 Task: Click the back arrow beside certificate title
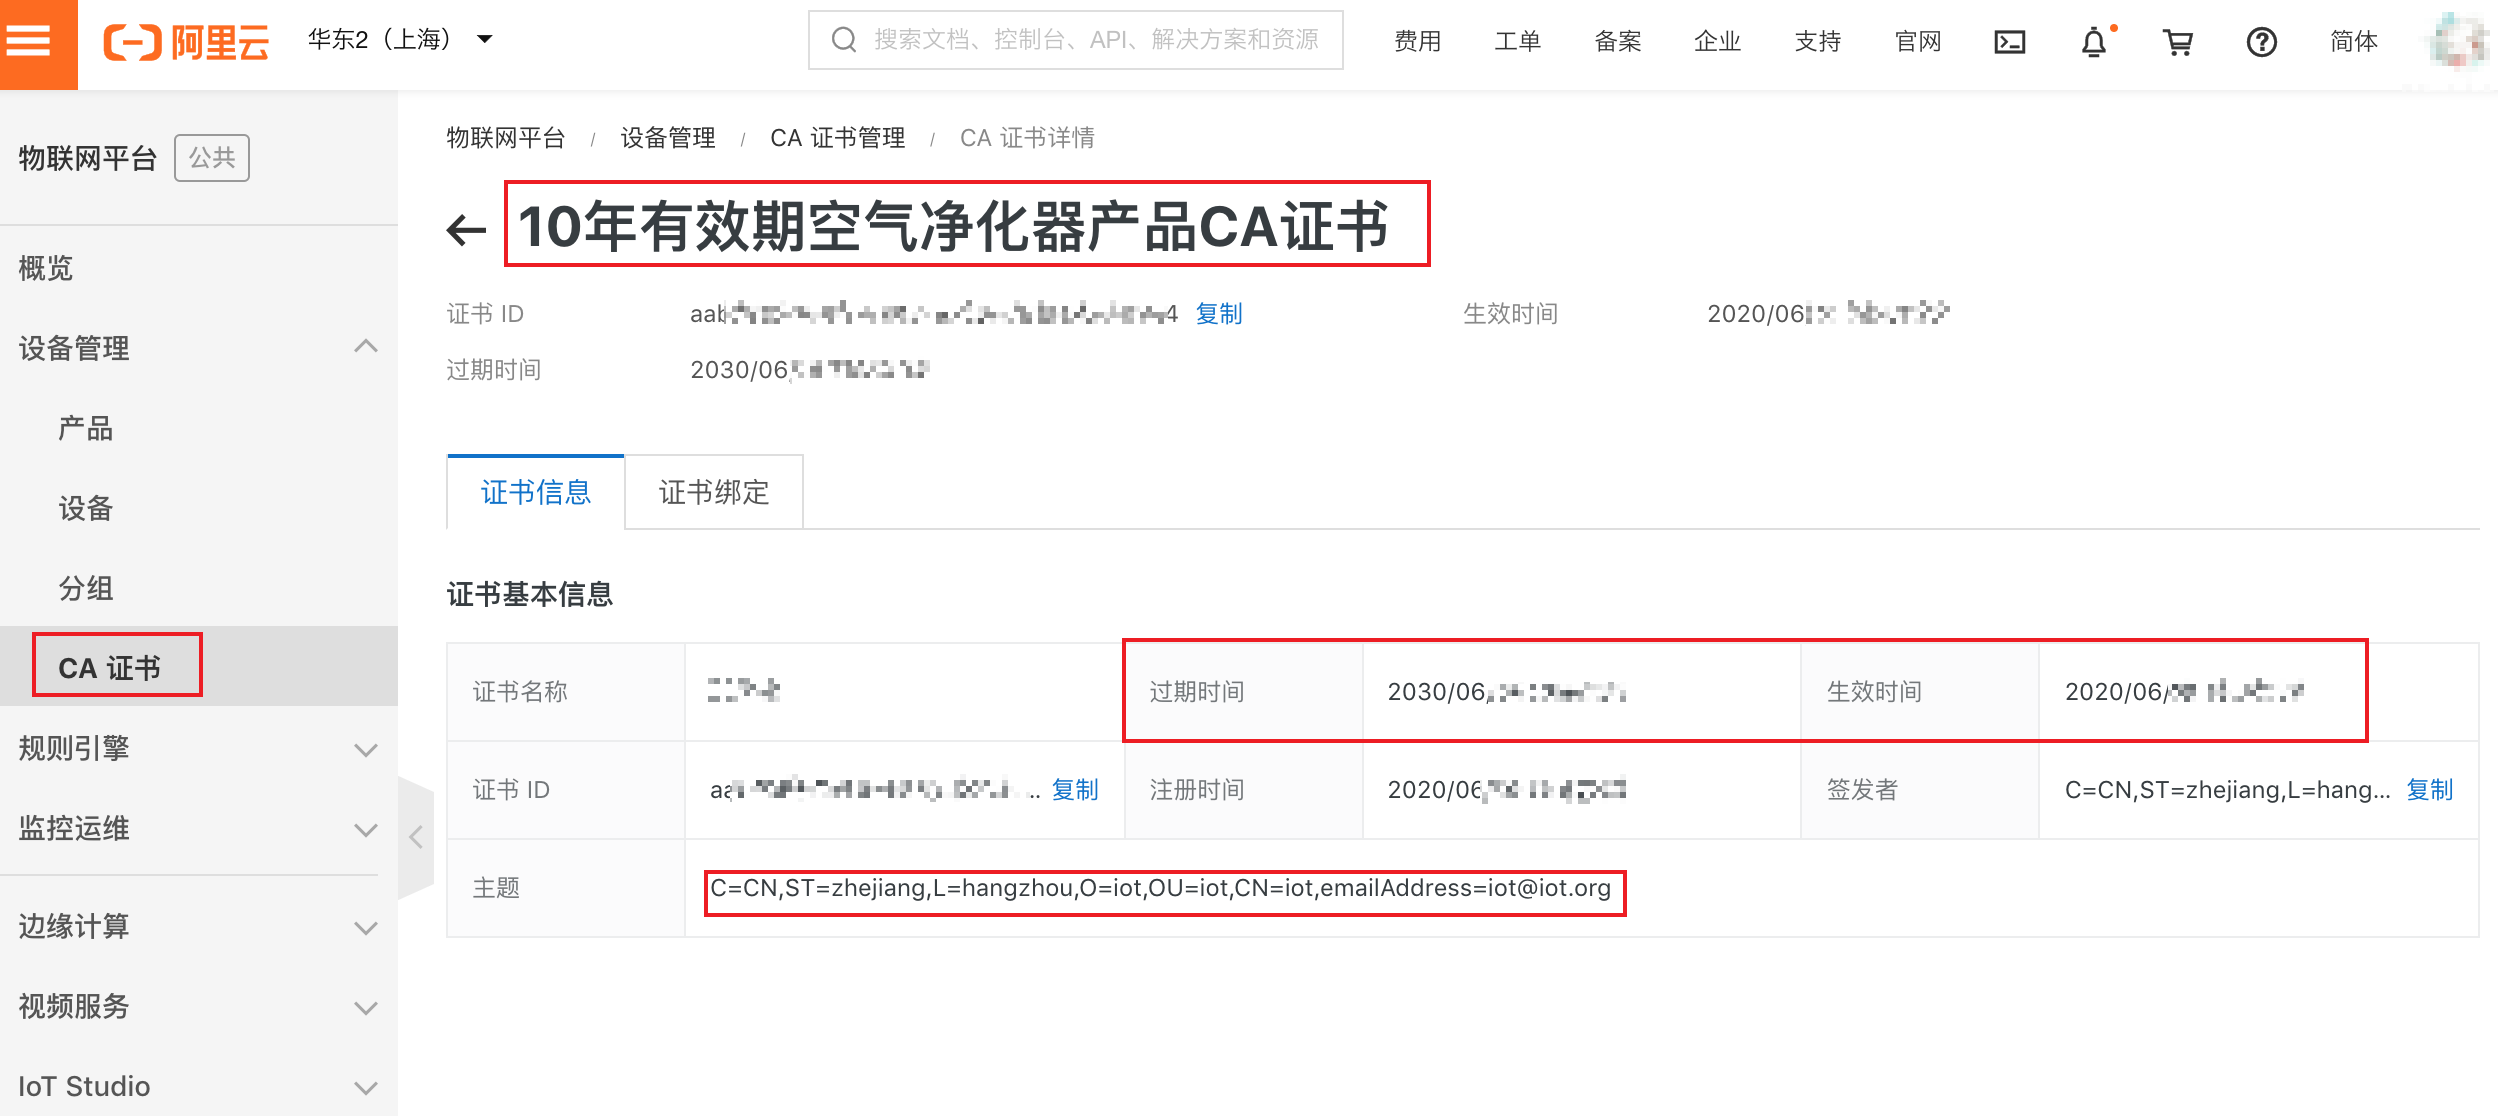pos(466,230)
